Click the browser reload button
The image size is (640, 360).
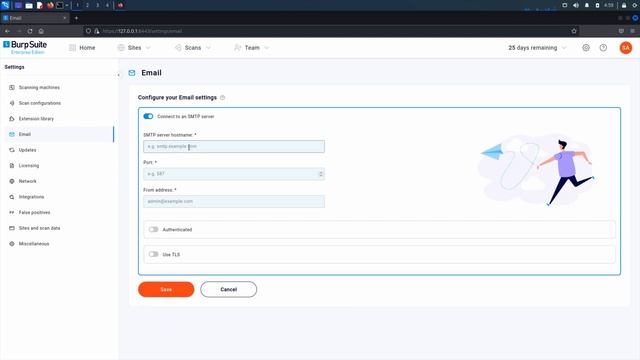(30, 31)
